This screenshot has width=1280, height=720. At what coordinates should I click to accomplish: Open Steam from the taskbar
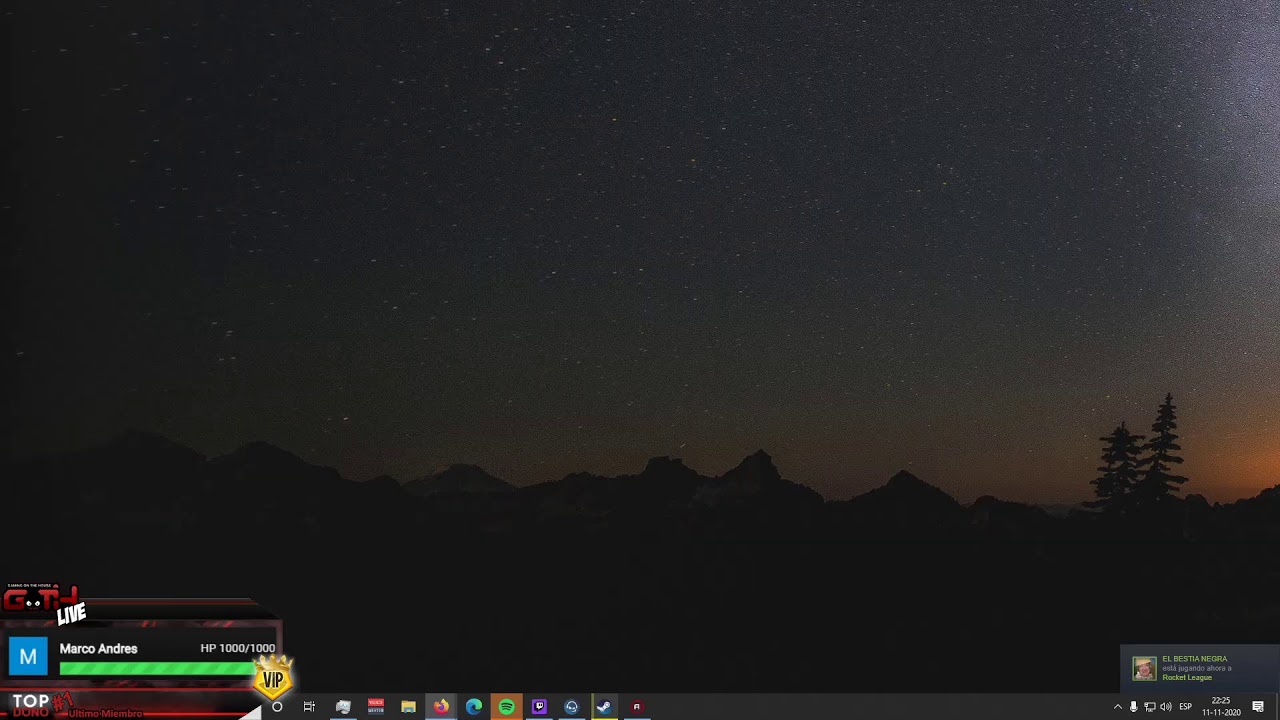(604, 707)
